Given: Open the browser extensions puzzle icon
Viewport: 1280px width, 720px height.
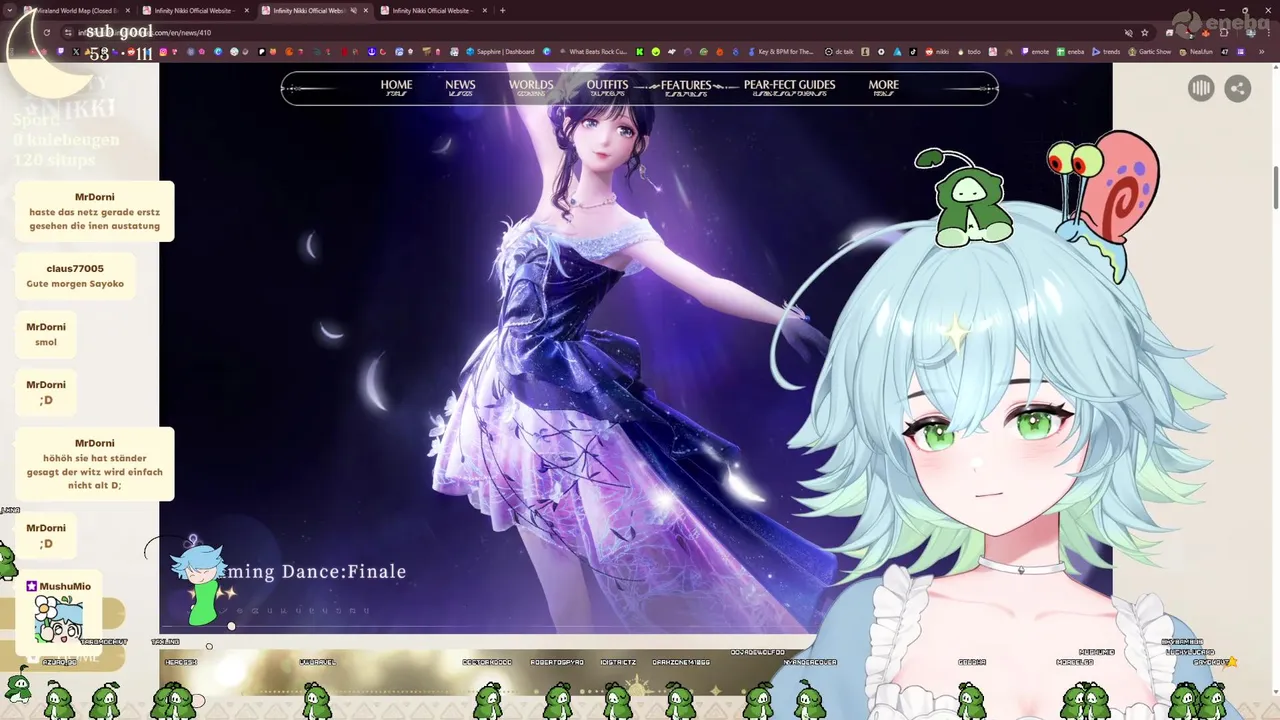Looking at the screenshot, I should click(1224, 32).
